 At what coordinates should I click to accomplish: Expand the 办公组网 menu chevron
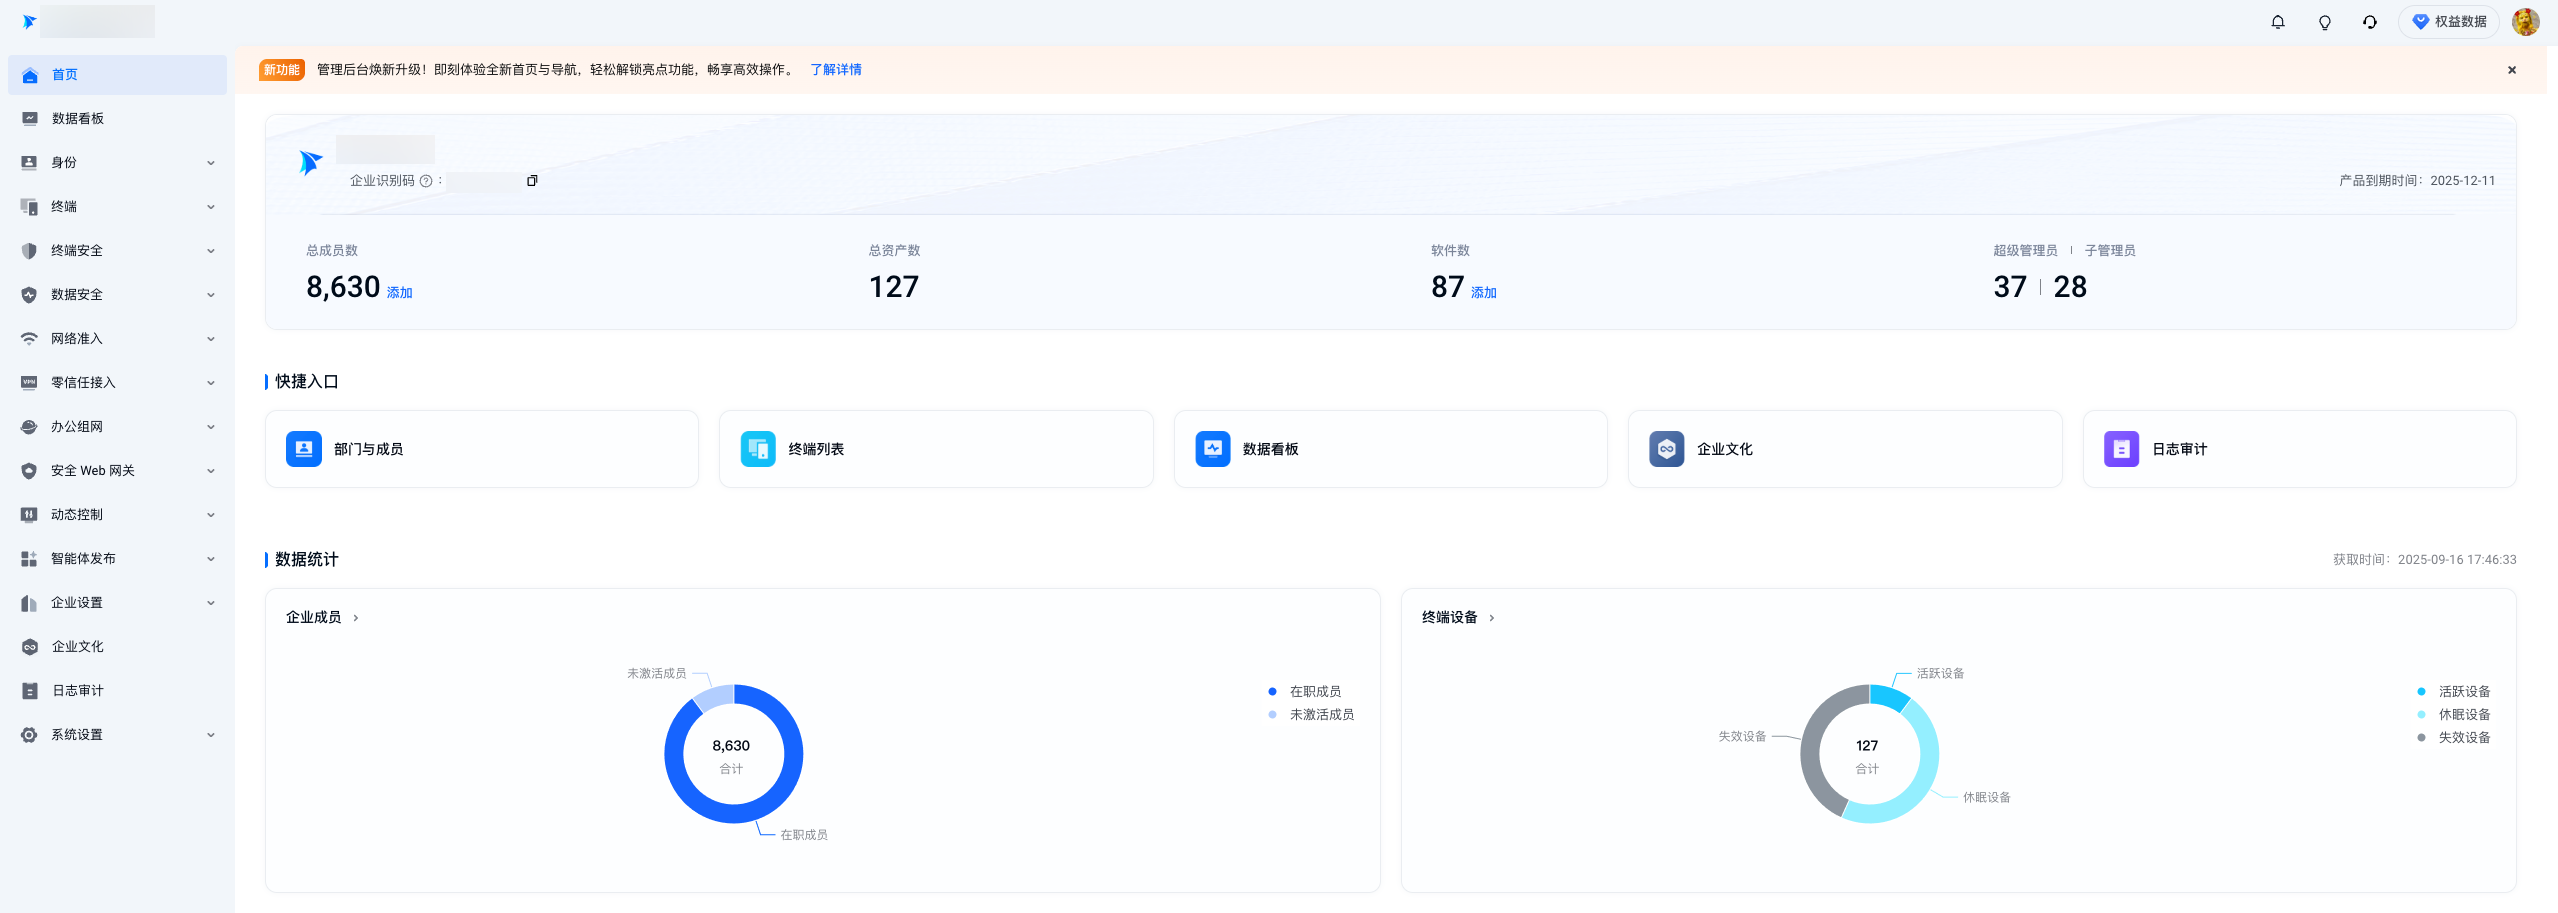(x=211, y=427)
